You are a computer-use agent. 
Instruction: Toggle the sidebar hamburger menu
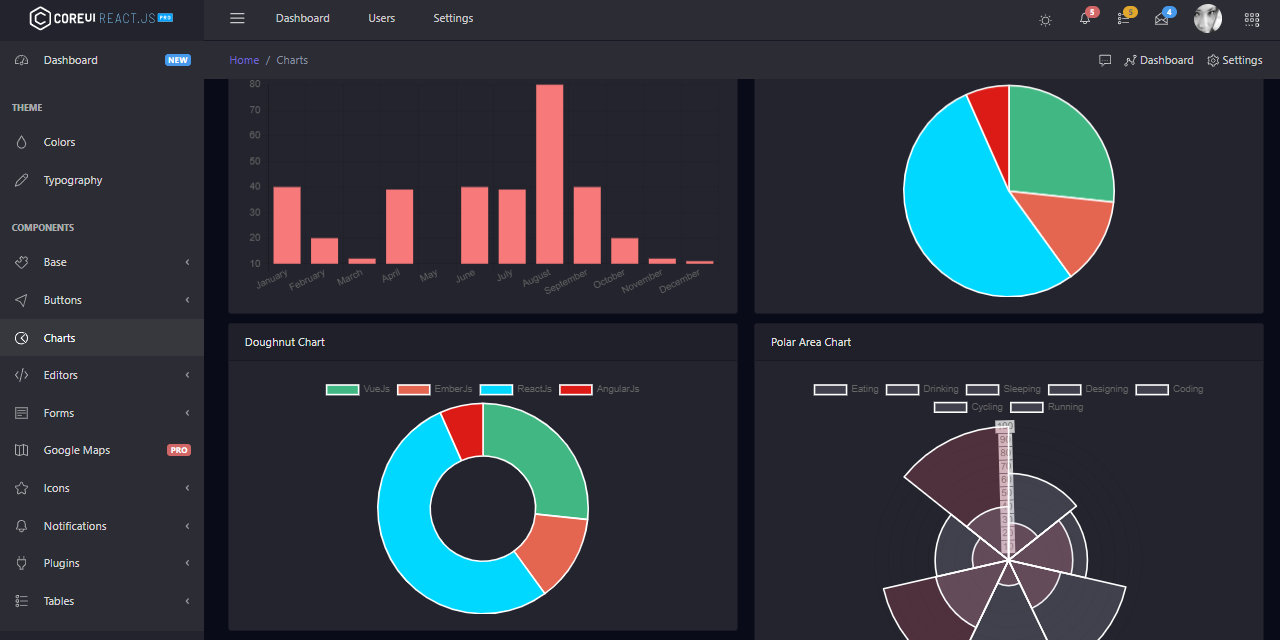pos(237,18)
